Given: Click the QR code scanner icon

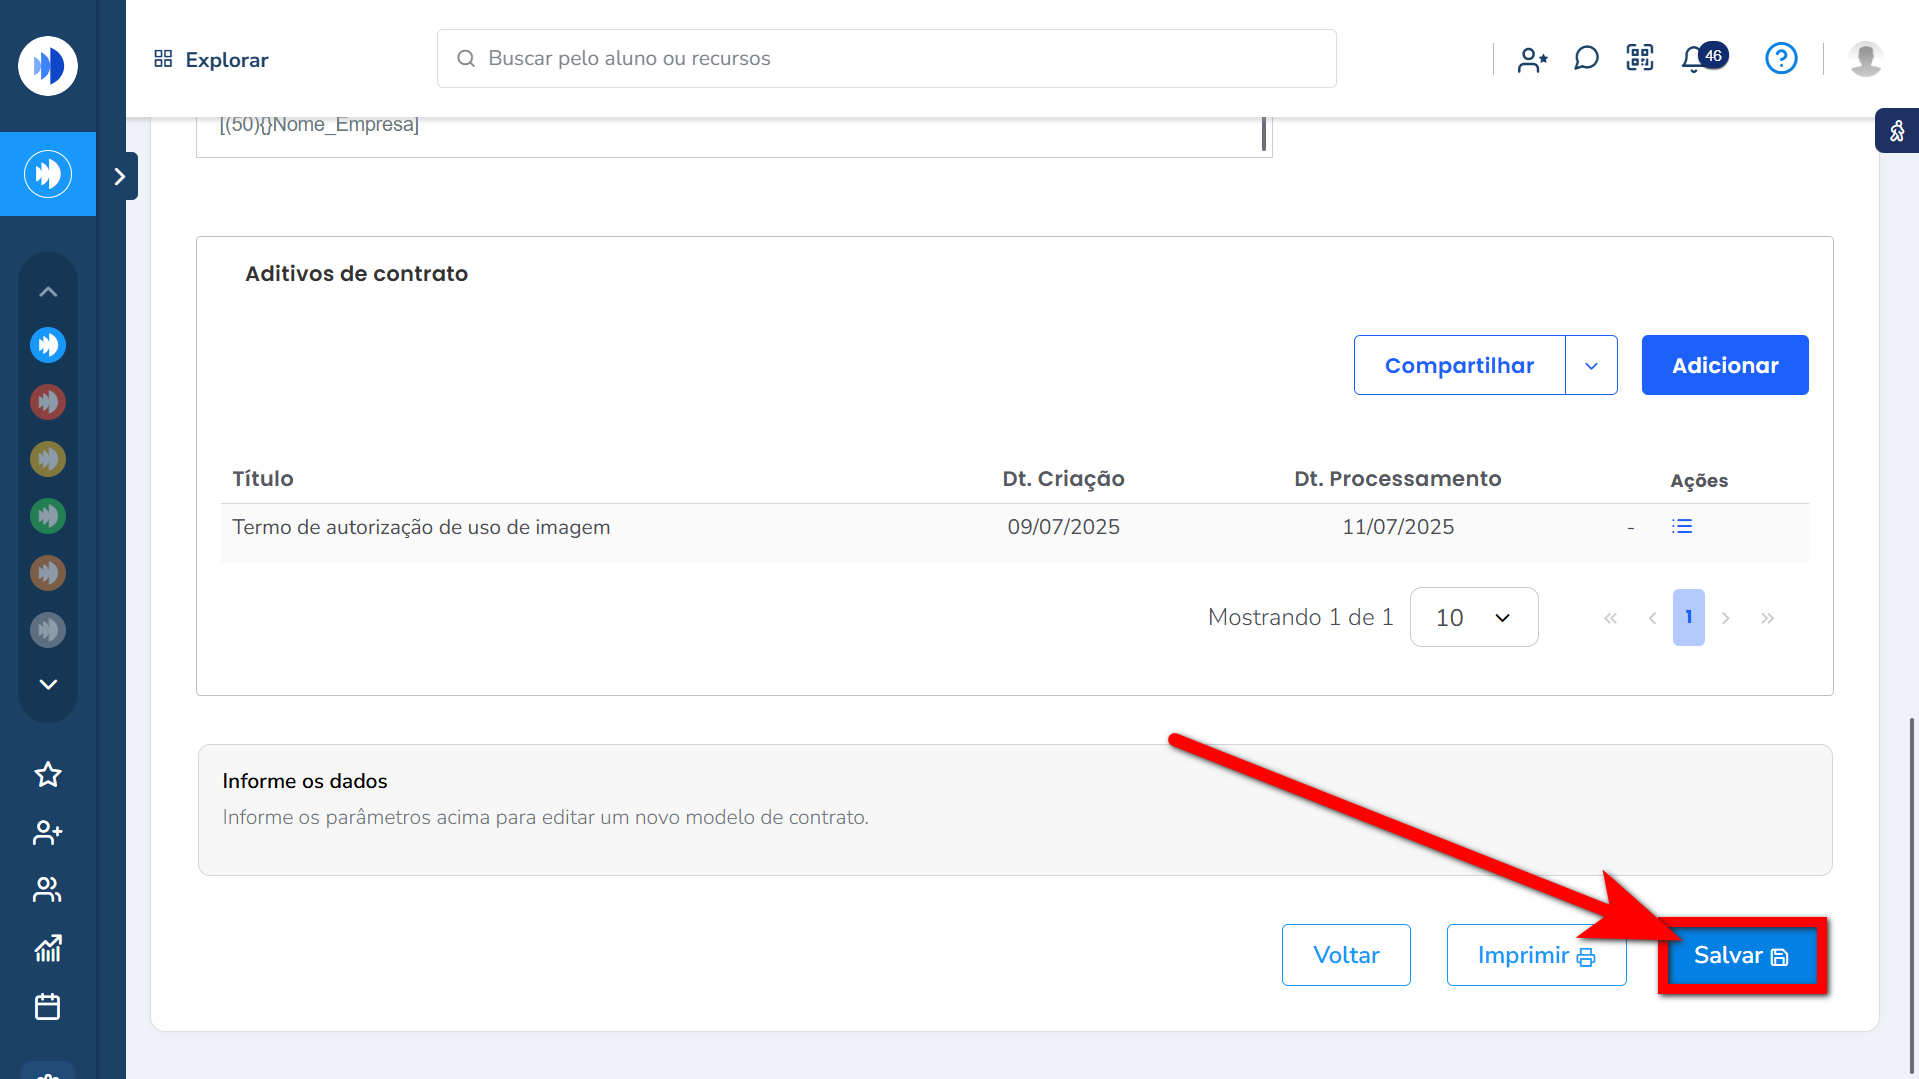Looking at the screenshot, I should pos(1640,59).
